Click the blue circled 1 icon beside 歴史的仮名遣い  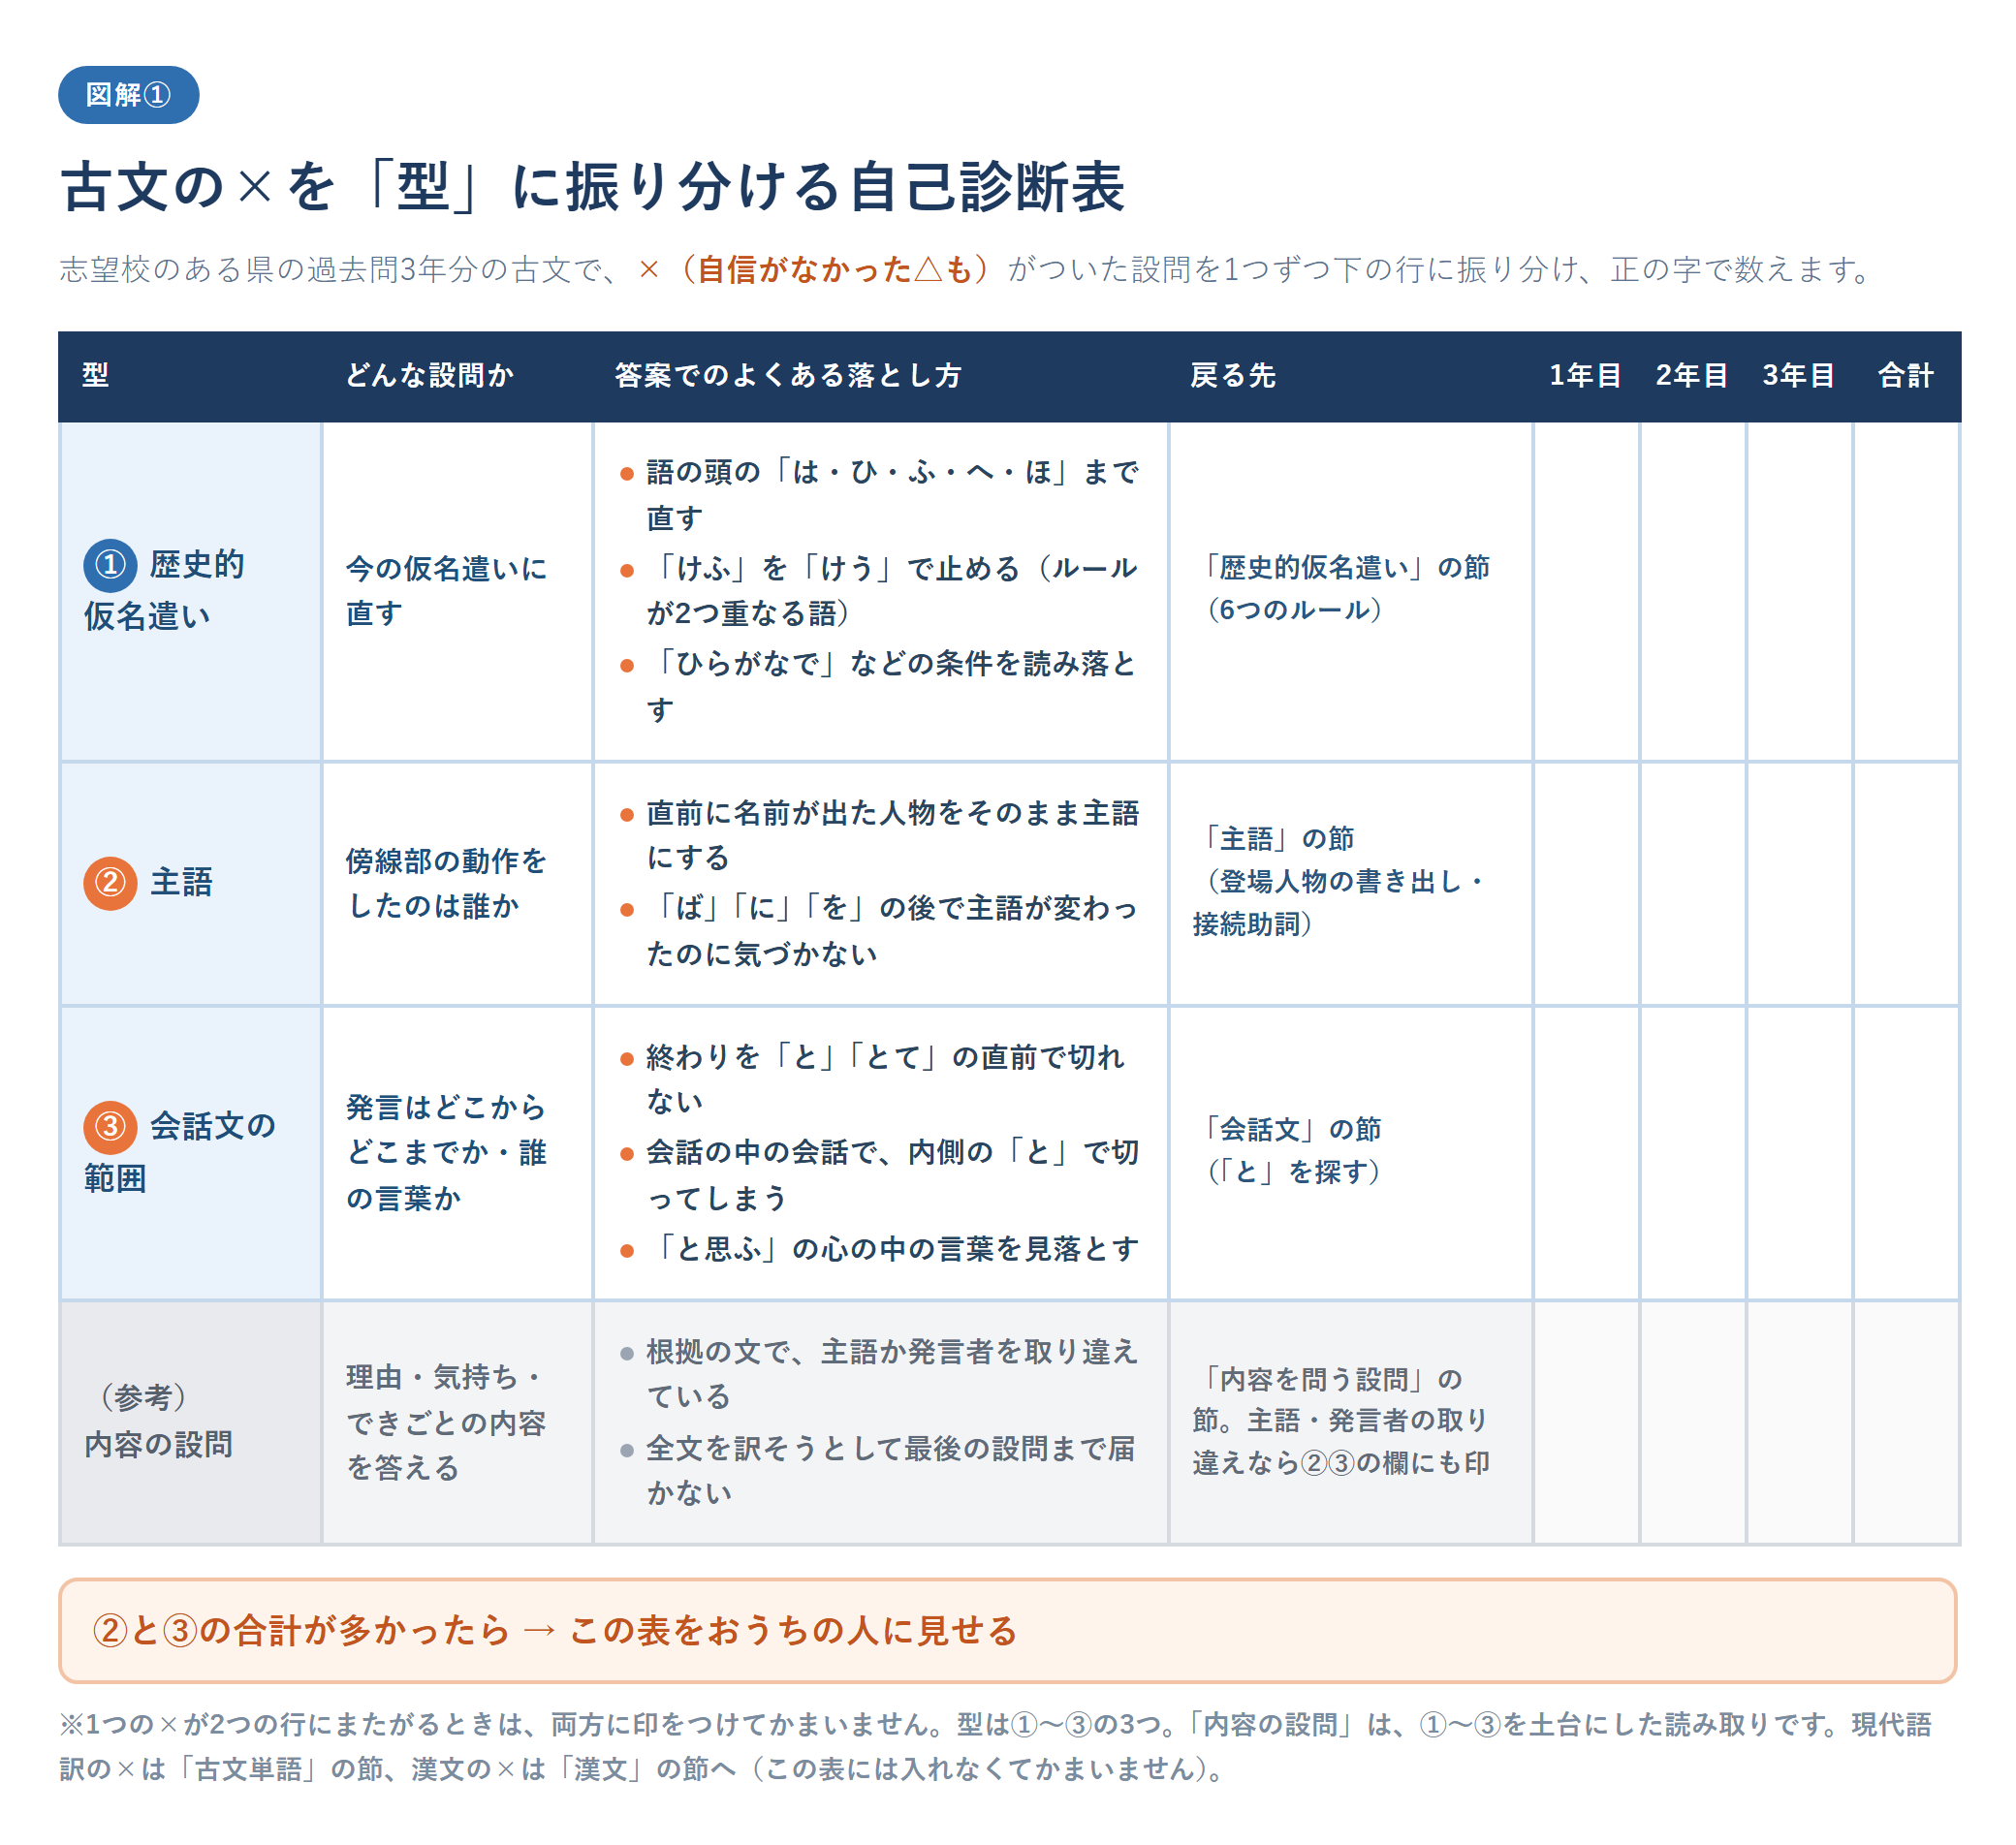click(110, 565)
